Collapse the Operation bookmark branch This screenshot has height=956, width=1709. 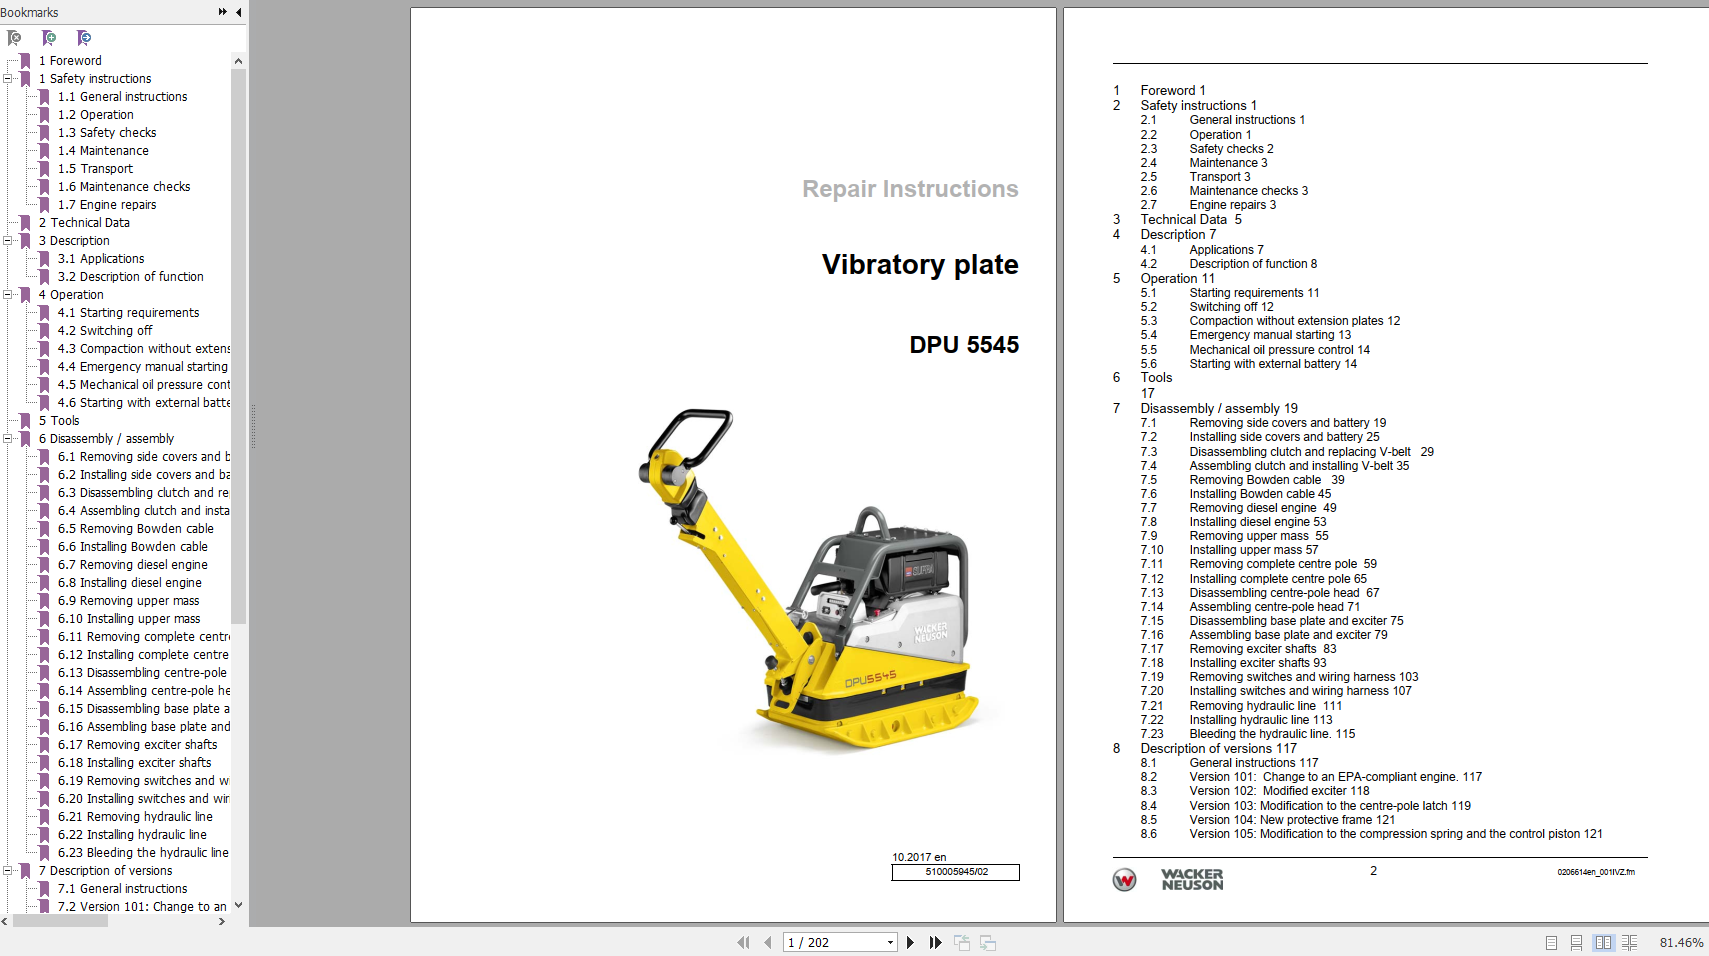click(8, 294)
